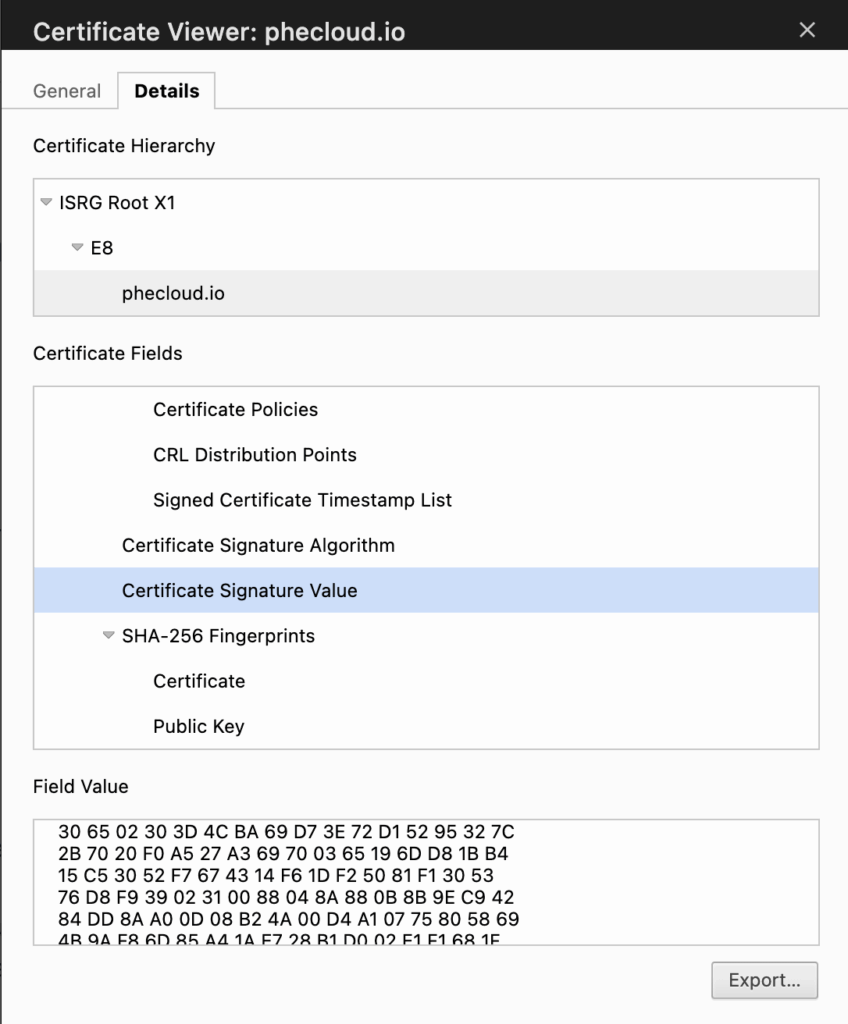
Task: View the Certificate fingerprint entry
Action: click(199, 681)
